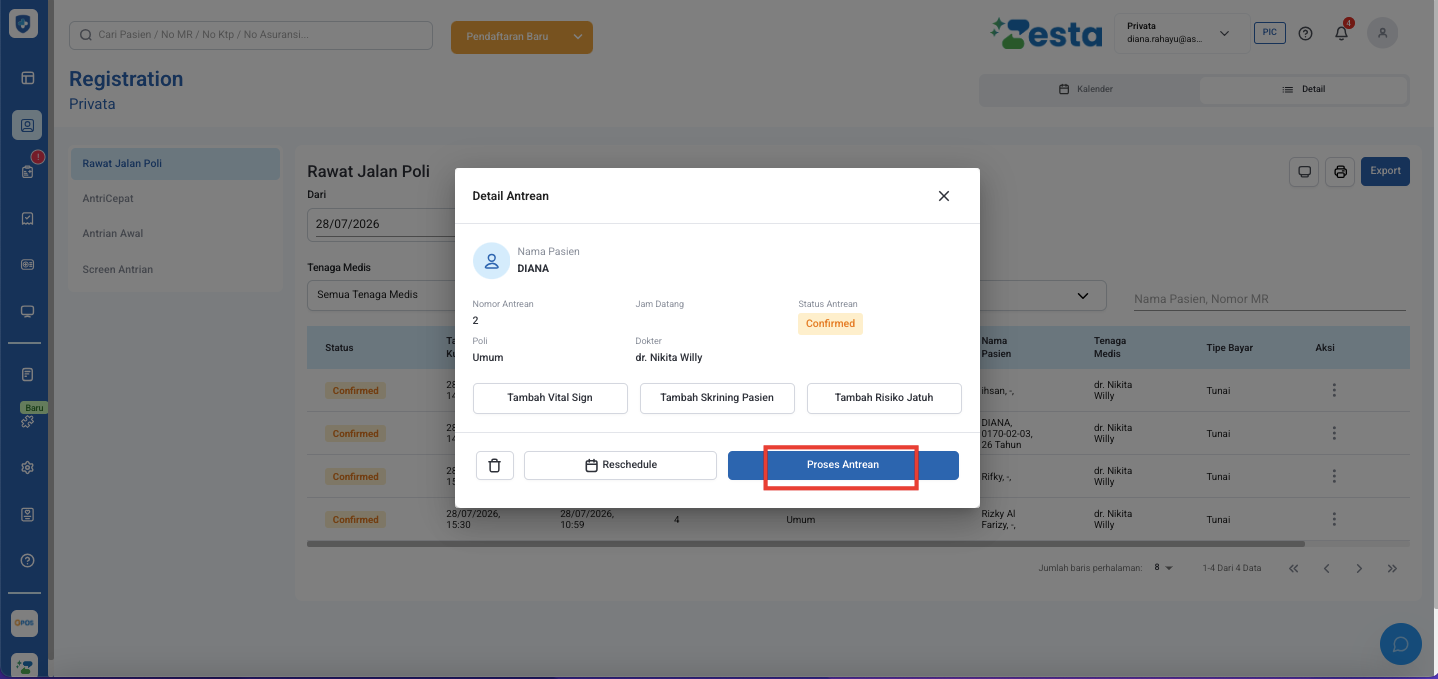The height and width of the screenshot is (679, 1438).
Task: Go to the first page of the table
Action: pyautogui.click(x=1294, y=568)
